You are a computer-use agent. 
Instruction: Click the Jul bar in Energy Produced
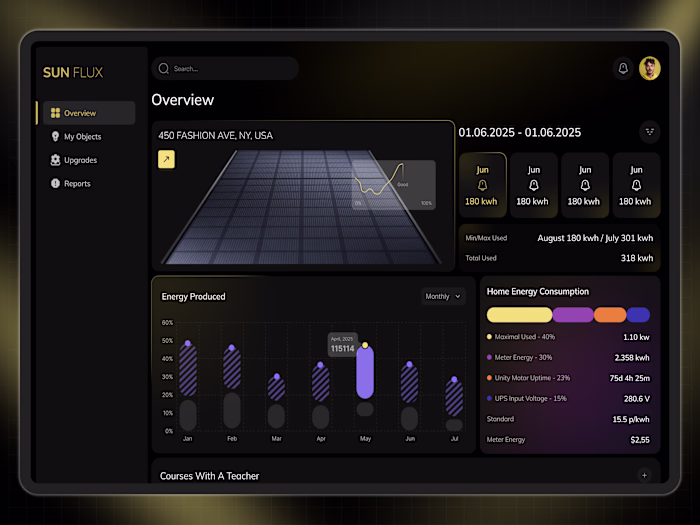pos(454,397)
